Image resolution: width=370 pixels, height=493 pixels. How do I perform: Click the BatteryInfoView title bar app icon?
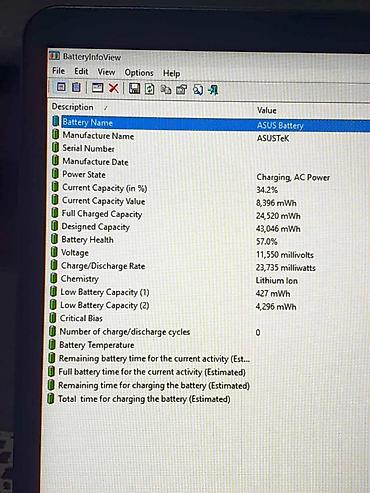click(54, 56)
